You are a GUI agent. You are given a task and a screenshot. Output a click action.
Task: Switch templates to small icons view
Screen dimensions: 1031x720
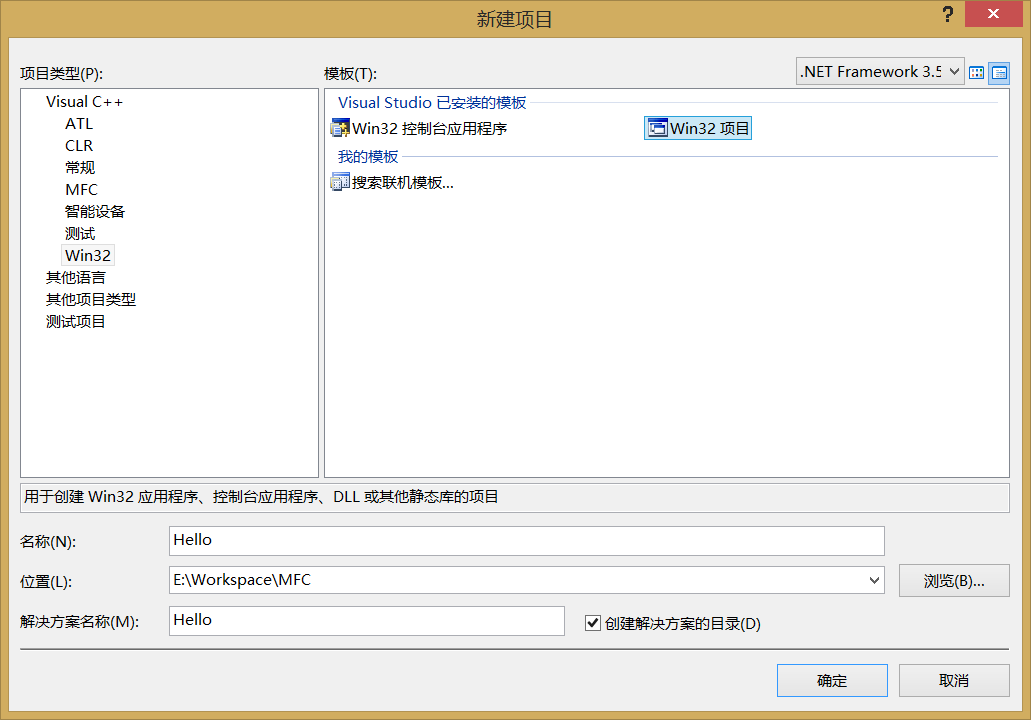pos(999,72)
